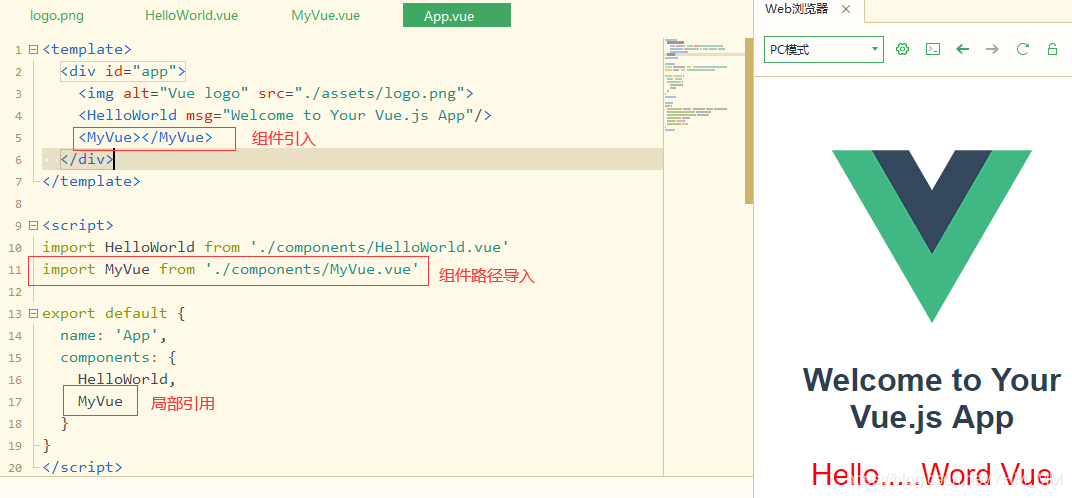Click name: 'App' on line 14
The image size is (1072, 498).
pos(113,335)
